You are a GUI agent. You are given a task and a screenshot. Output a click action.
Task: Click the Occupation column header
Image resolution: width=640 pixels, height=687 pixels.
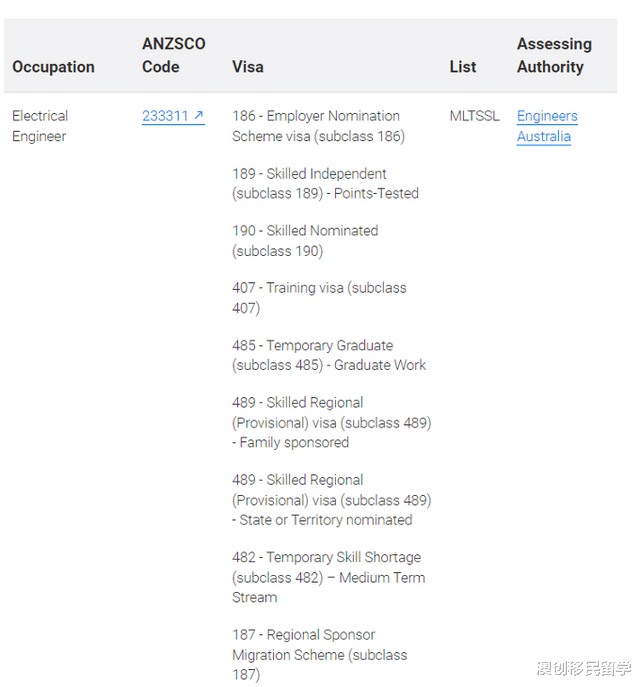pyautogui.click(x=53, y=67)
